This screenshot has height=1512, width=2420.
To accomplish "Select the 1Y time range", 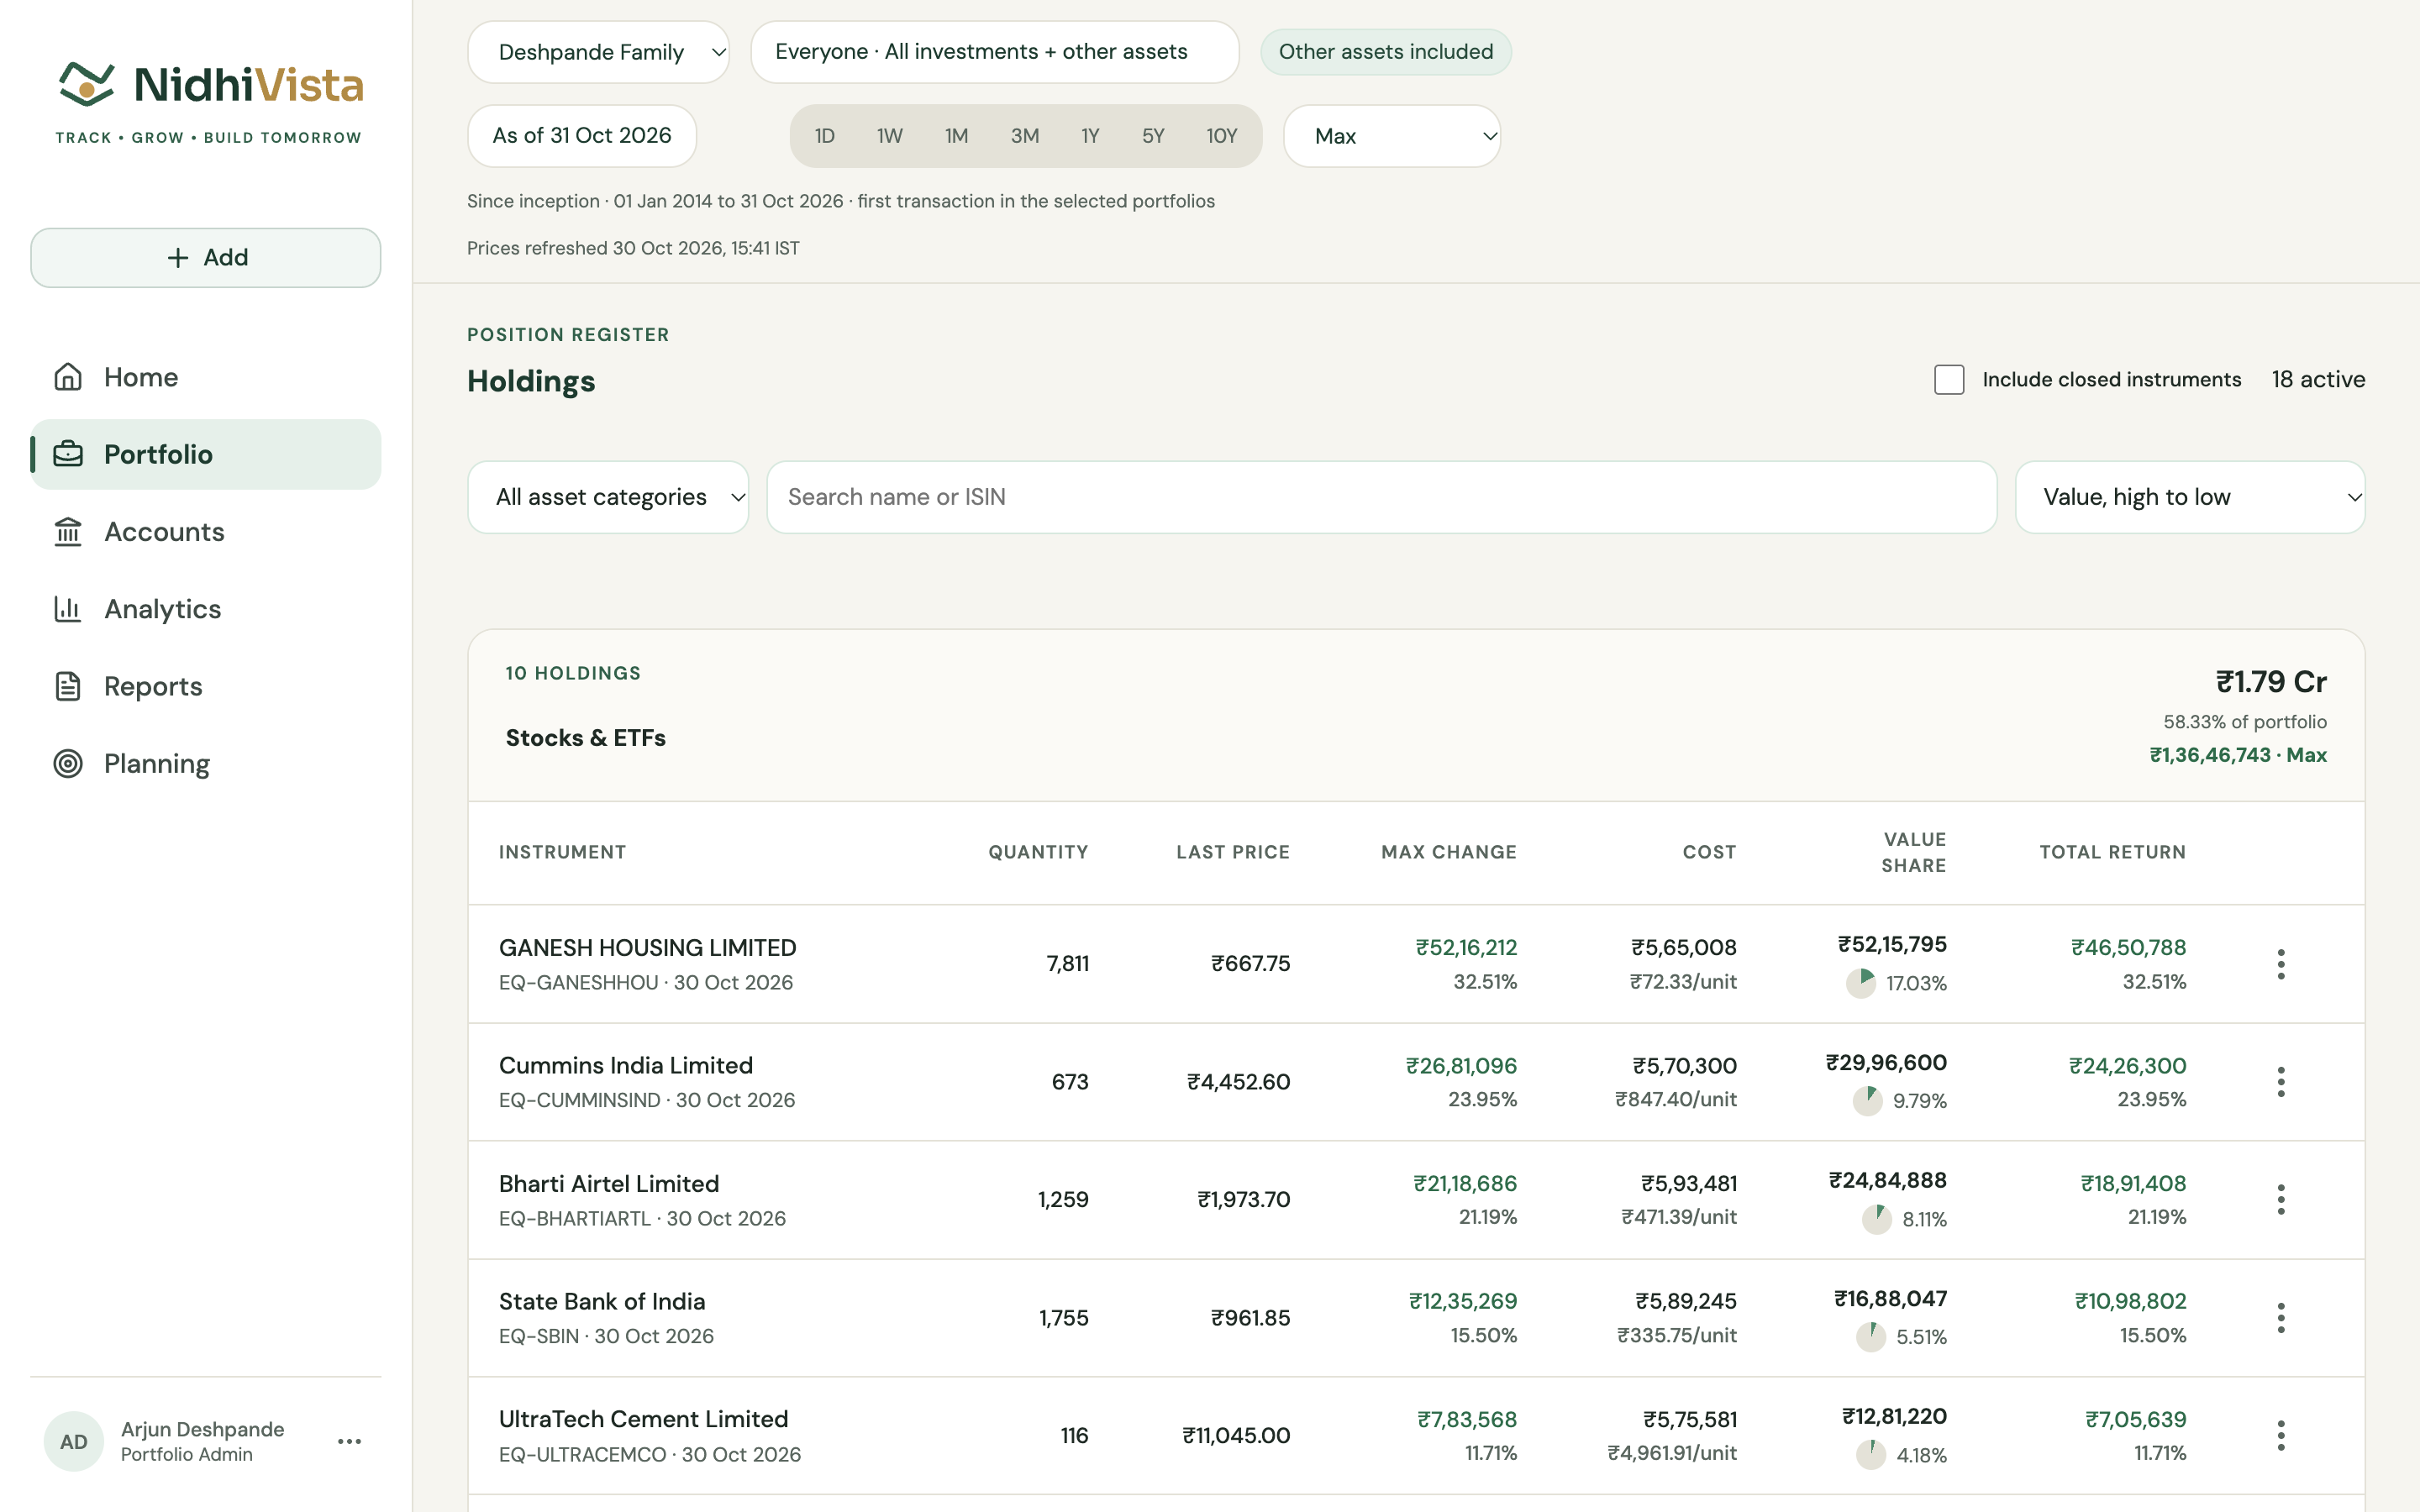I will [1090, 136].
